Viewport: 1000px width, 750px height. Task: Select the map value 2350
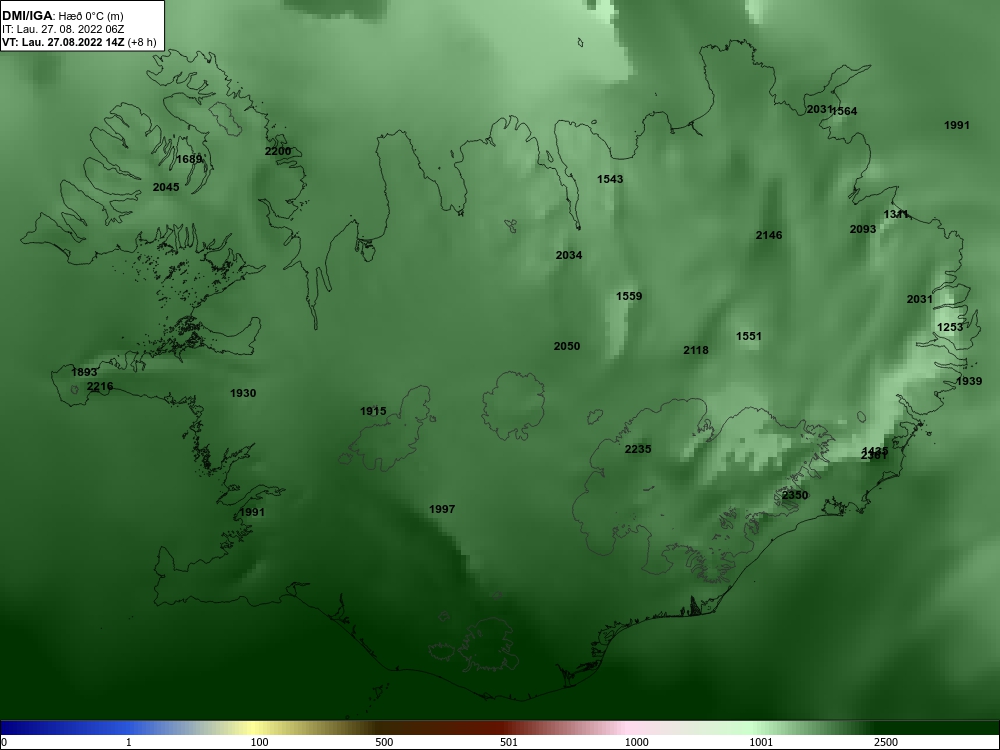pos(795,495)
